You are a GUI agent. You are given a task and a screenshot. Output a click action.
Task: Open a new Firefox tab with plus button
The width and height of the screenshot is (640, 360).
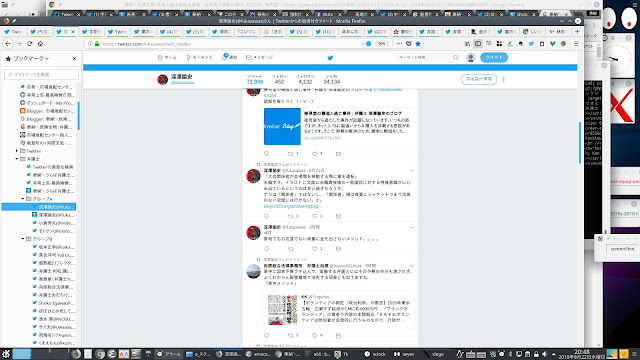(577, 31)
